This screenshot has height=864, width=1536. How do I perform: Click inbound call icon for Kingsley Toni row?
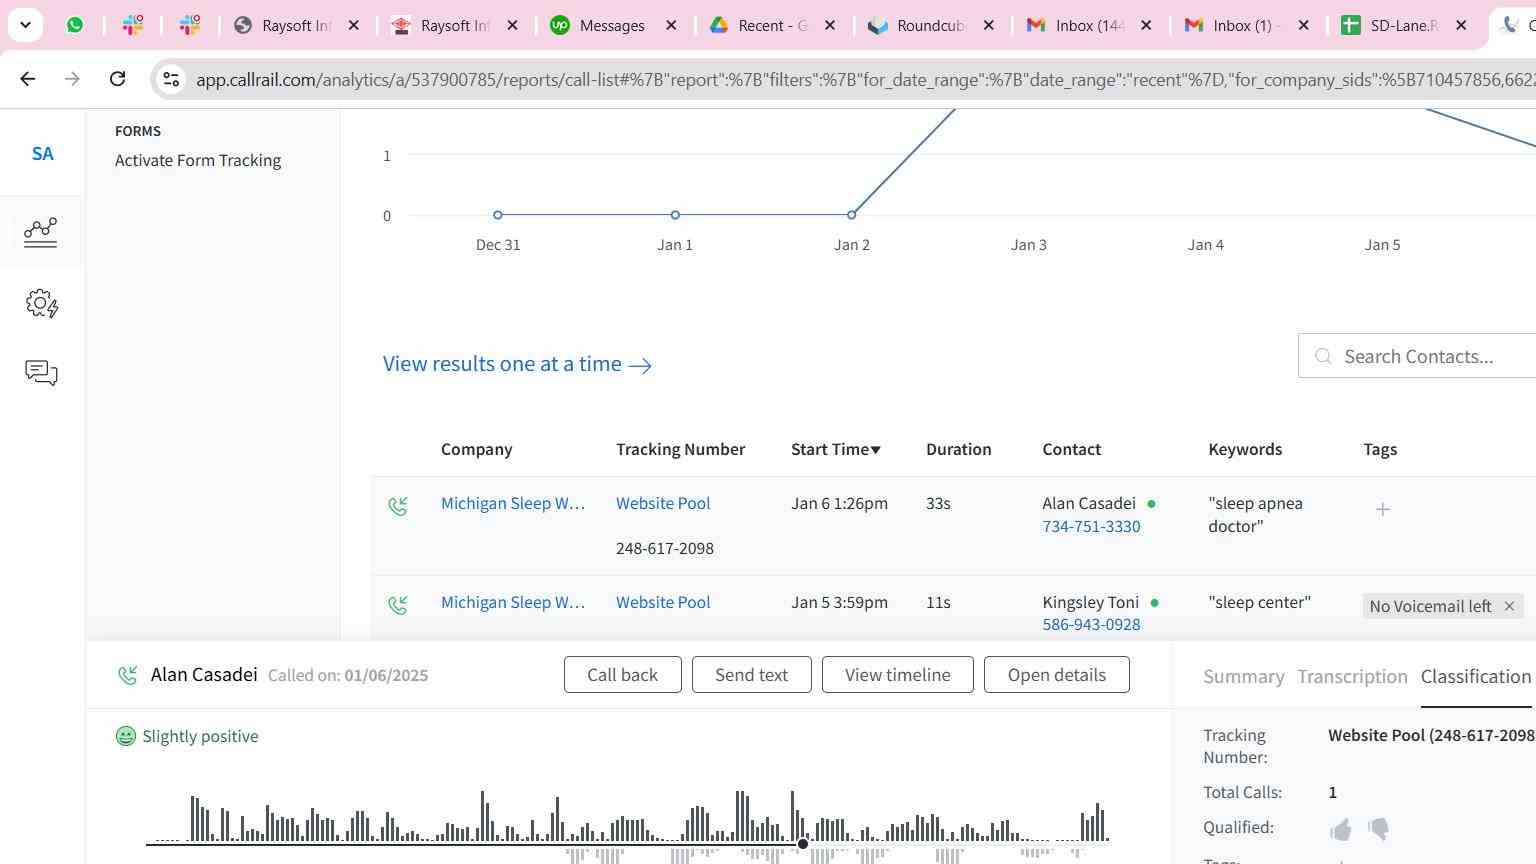[398, 605]
